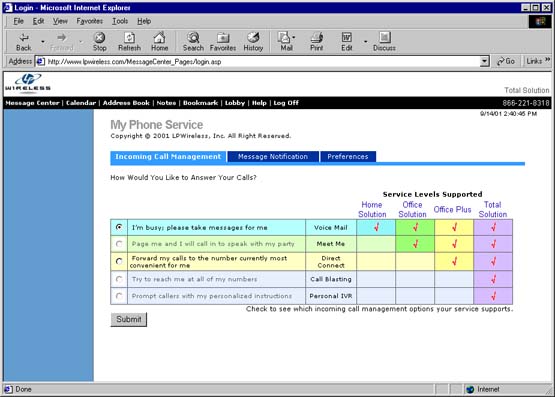Open Notes nav link
Viewport: 555px width, 397px height.
tap(166, 103)
